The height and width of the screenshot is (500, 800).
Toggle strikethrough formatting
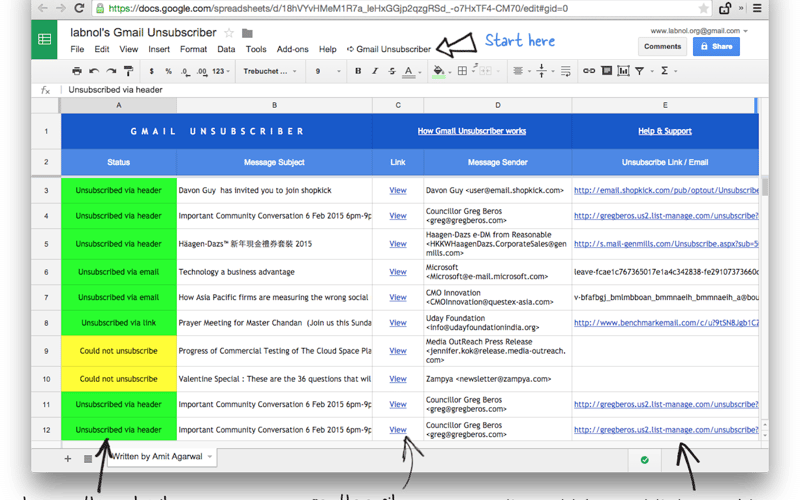pos(391,71)
